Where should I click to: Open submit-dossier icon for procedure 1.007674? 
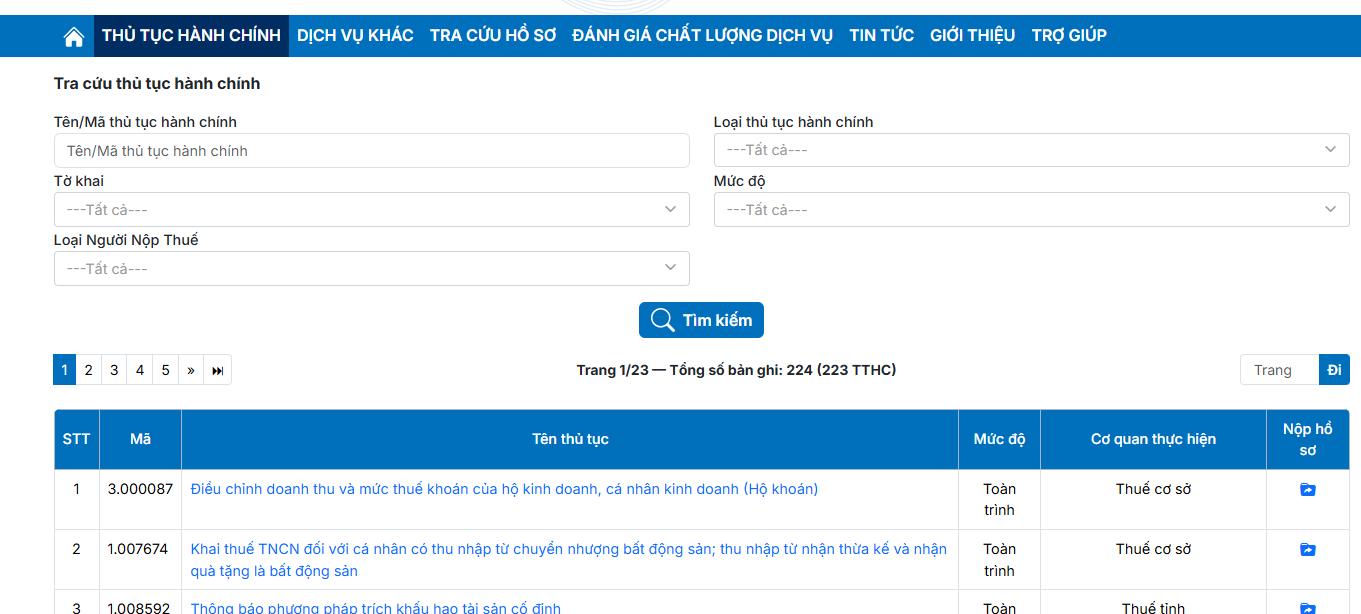pos(1307,550)
